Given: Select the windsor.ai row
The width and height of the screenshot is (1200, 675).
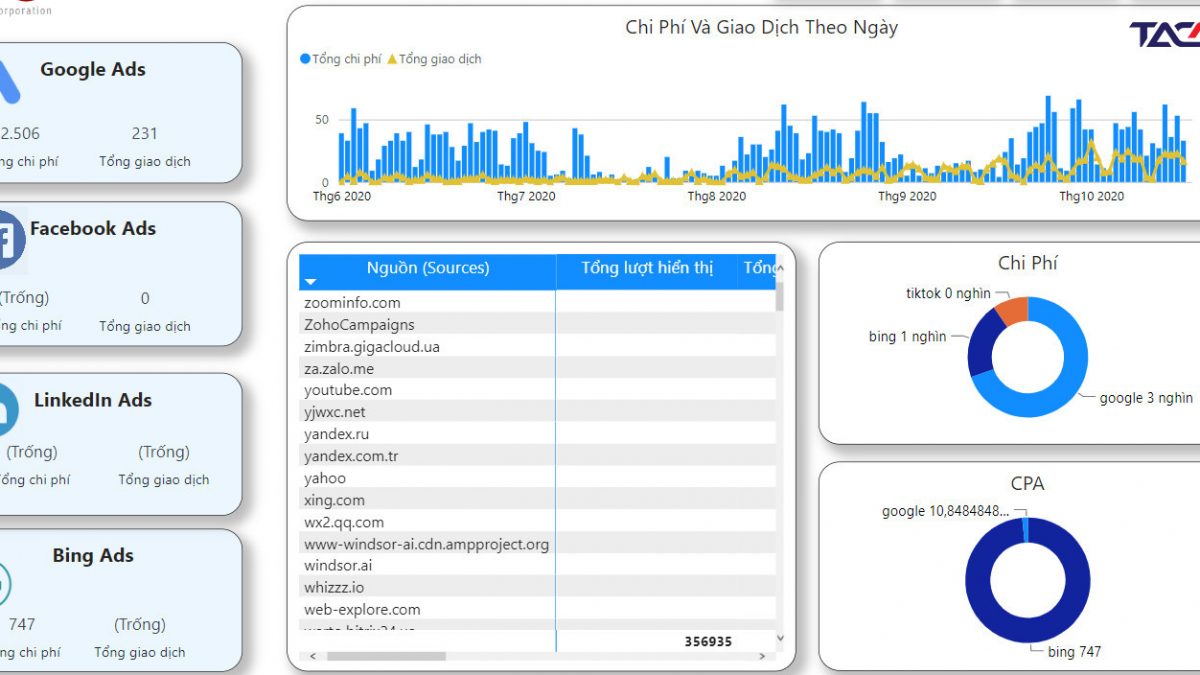Looking at the screenshot, I should coord(538,565).
